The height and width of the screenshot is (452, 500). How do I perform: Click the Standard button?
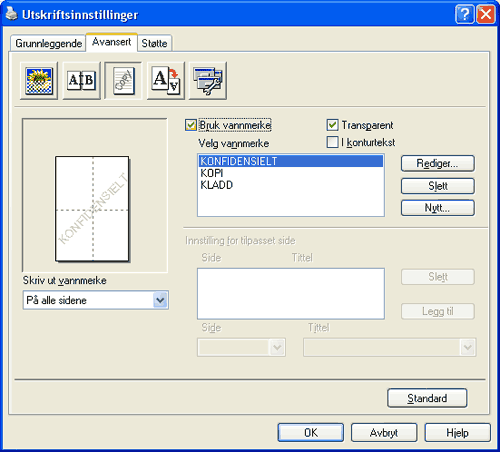427,398
